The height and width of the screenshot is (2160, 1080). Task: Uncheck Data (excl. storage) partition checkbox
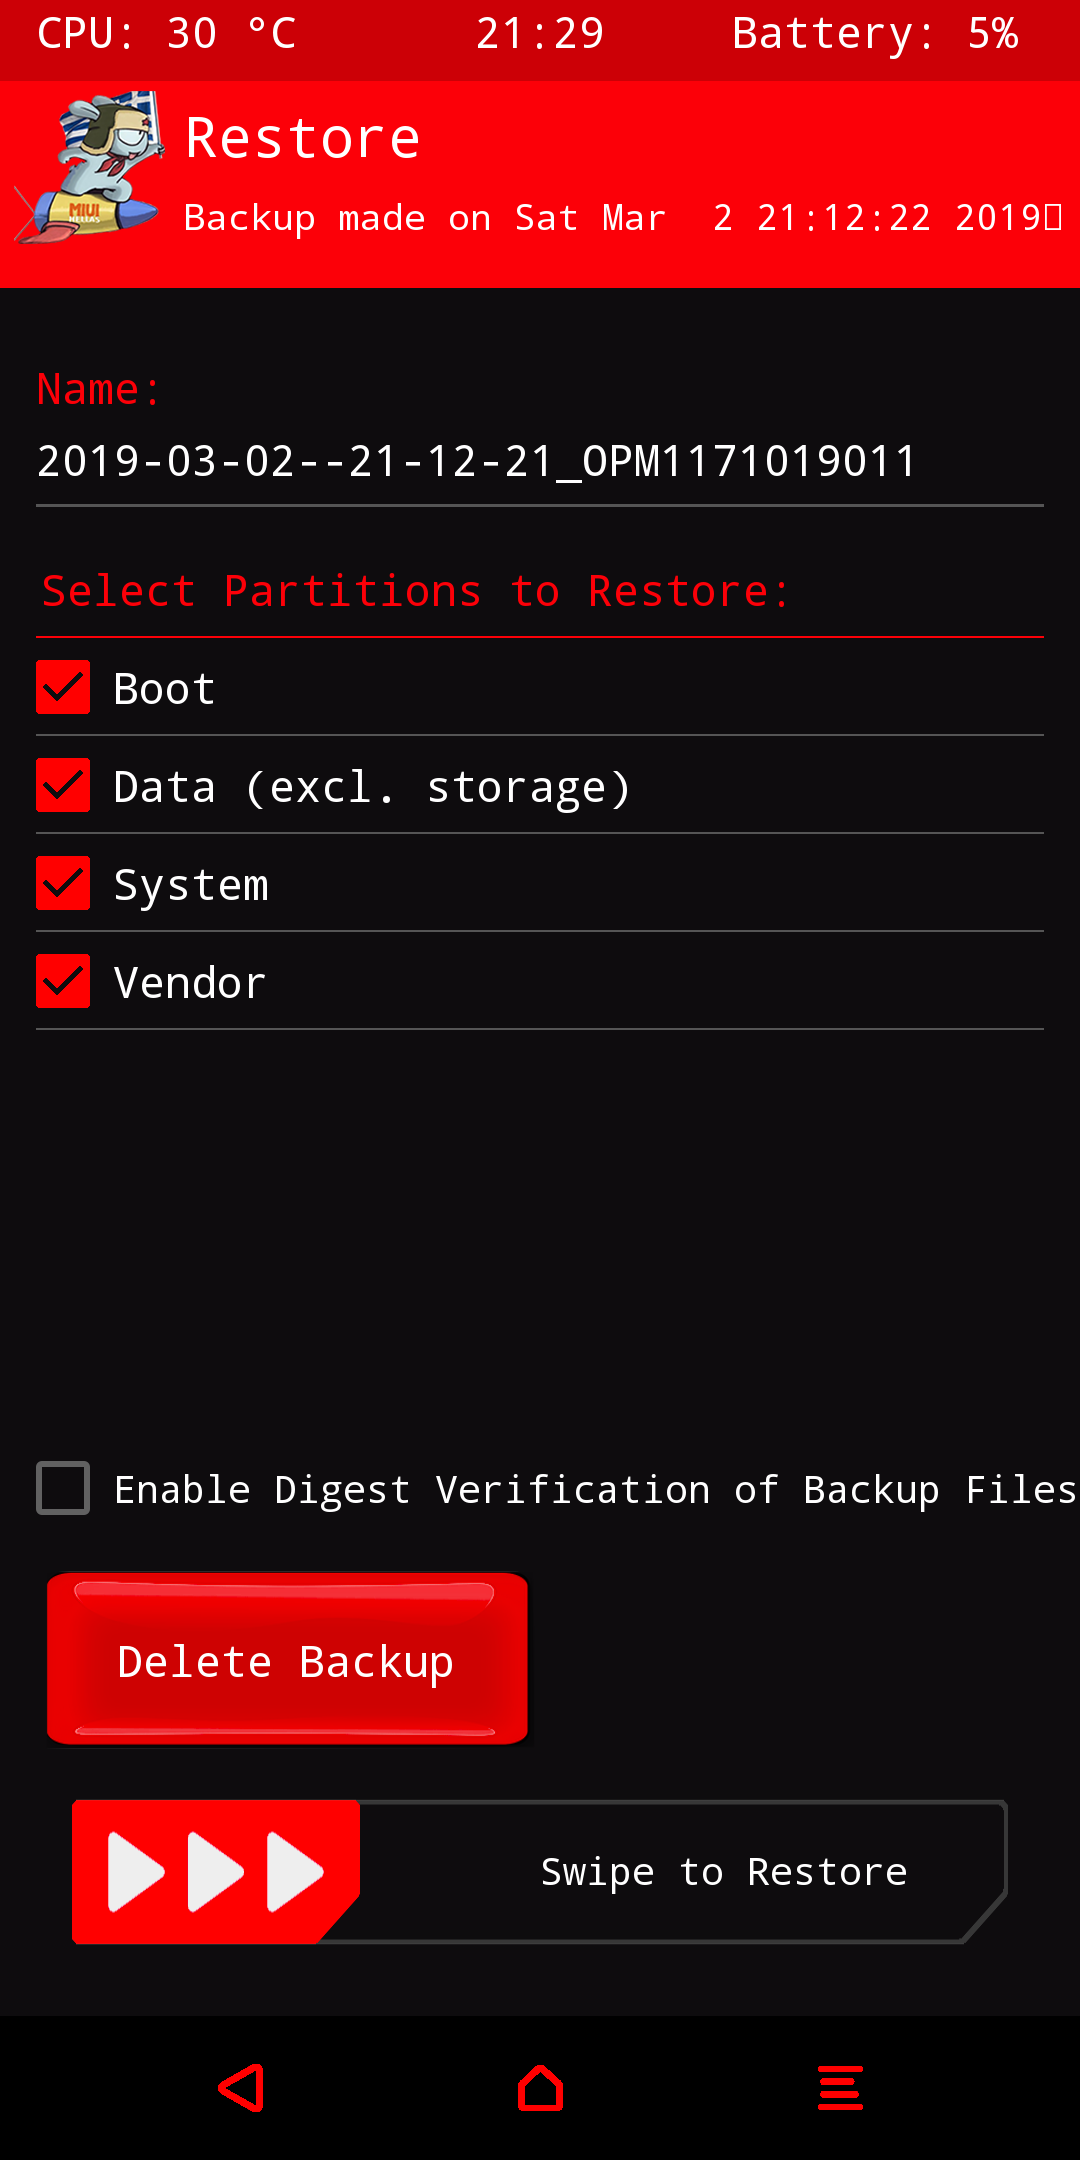click(63, 785)
